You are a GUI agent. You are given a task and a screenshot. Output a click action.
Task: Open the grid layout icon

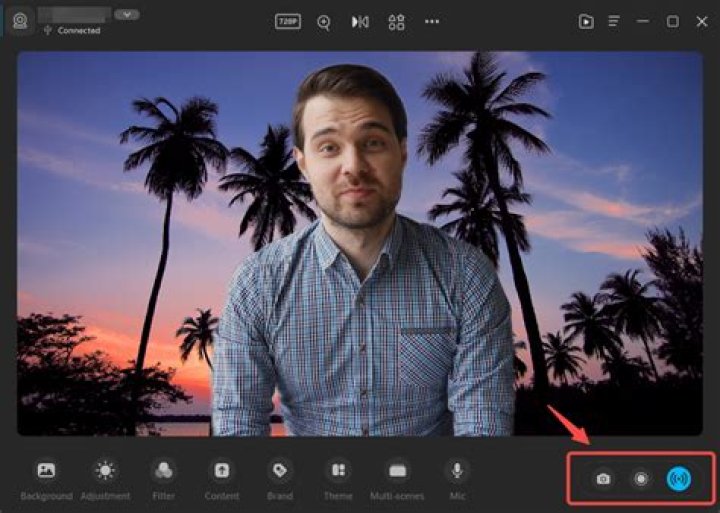tap(396, 22)
